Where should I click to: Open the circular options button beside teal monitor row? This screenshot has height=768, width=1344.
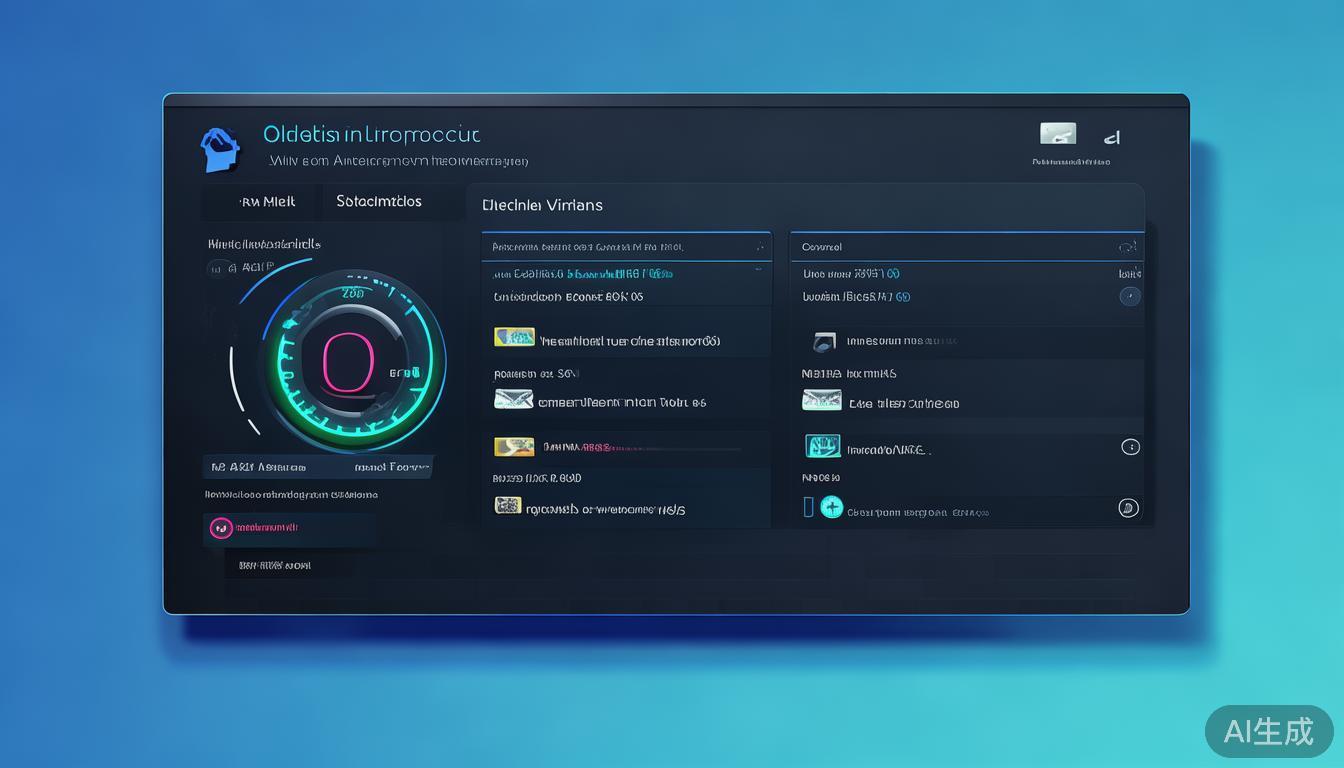click(x=1130, y=447)
